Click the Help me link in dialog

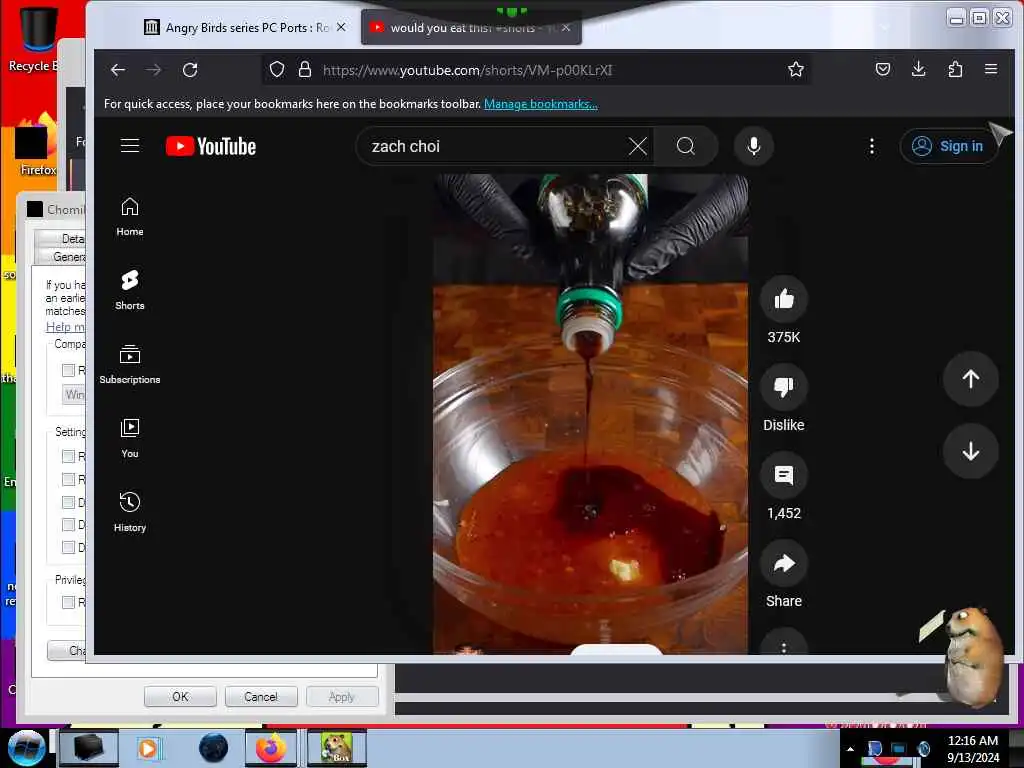pos(65,327)
